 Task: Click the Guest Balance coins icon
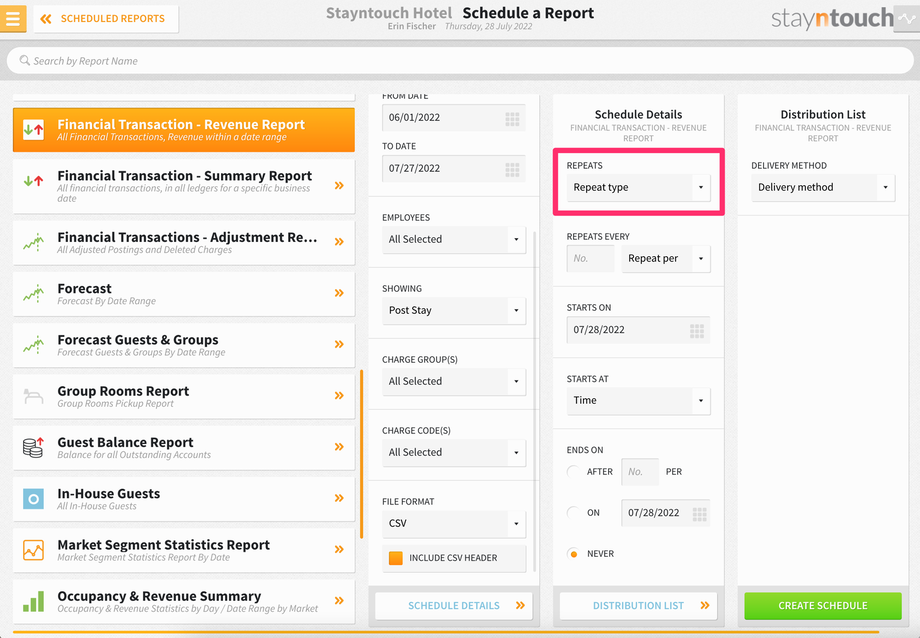(x=33, y=447)
